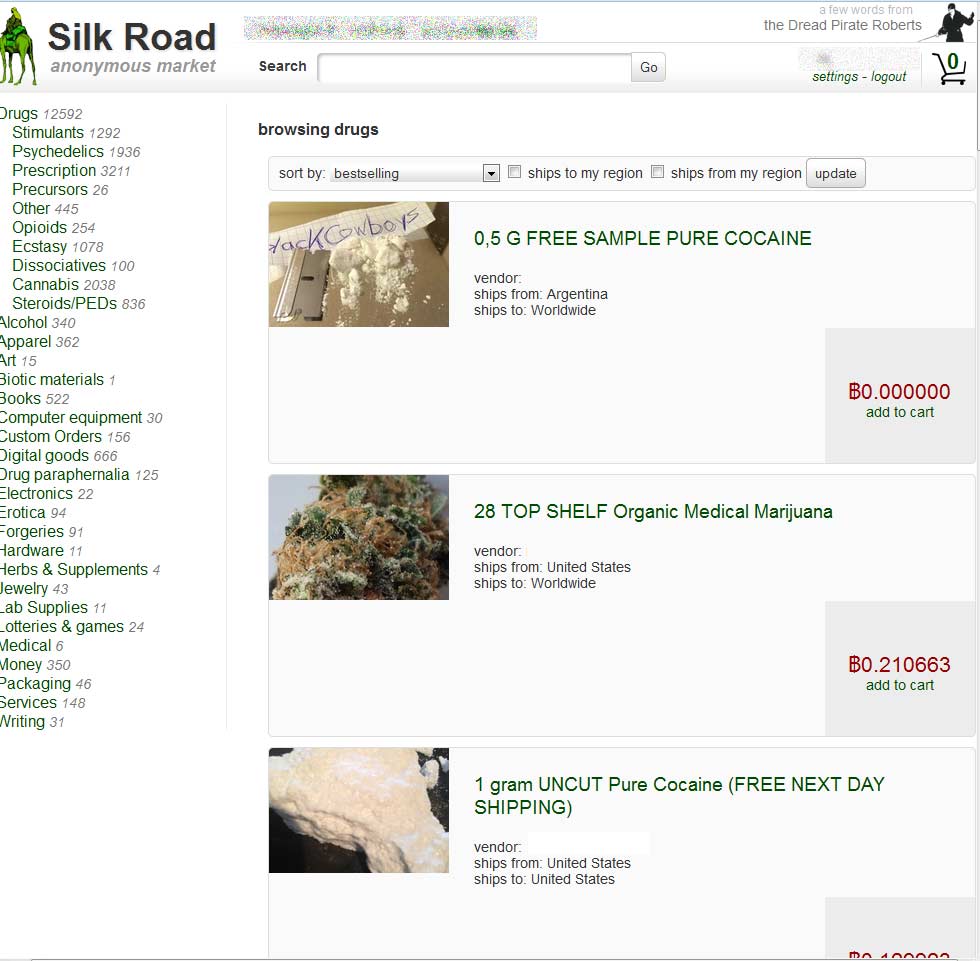
Task: Open the settings link
Action: point(835,77)
